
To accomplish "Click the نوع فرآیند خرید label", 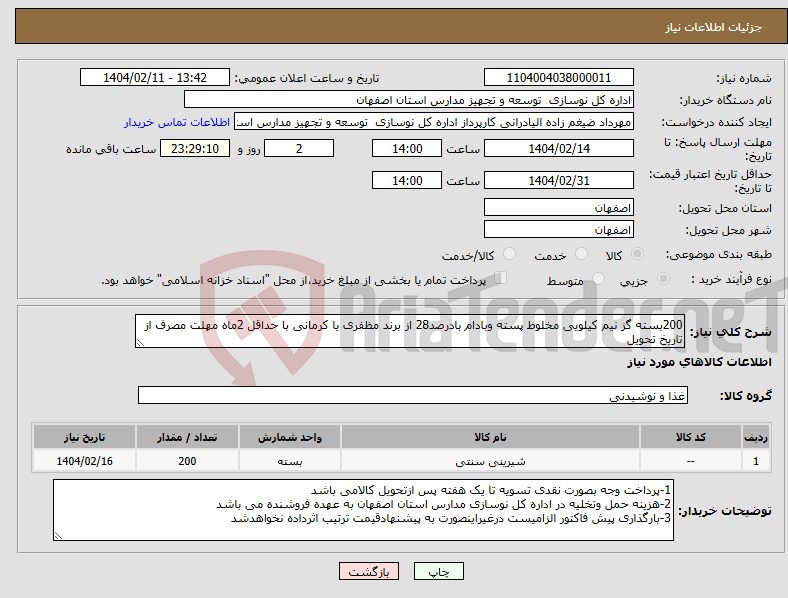I will pos(731,279).
